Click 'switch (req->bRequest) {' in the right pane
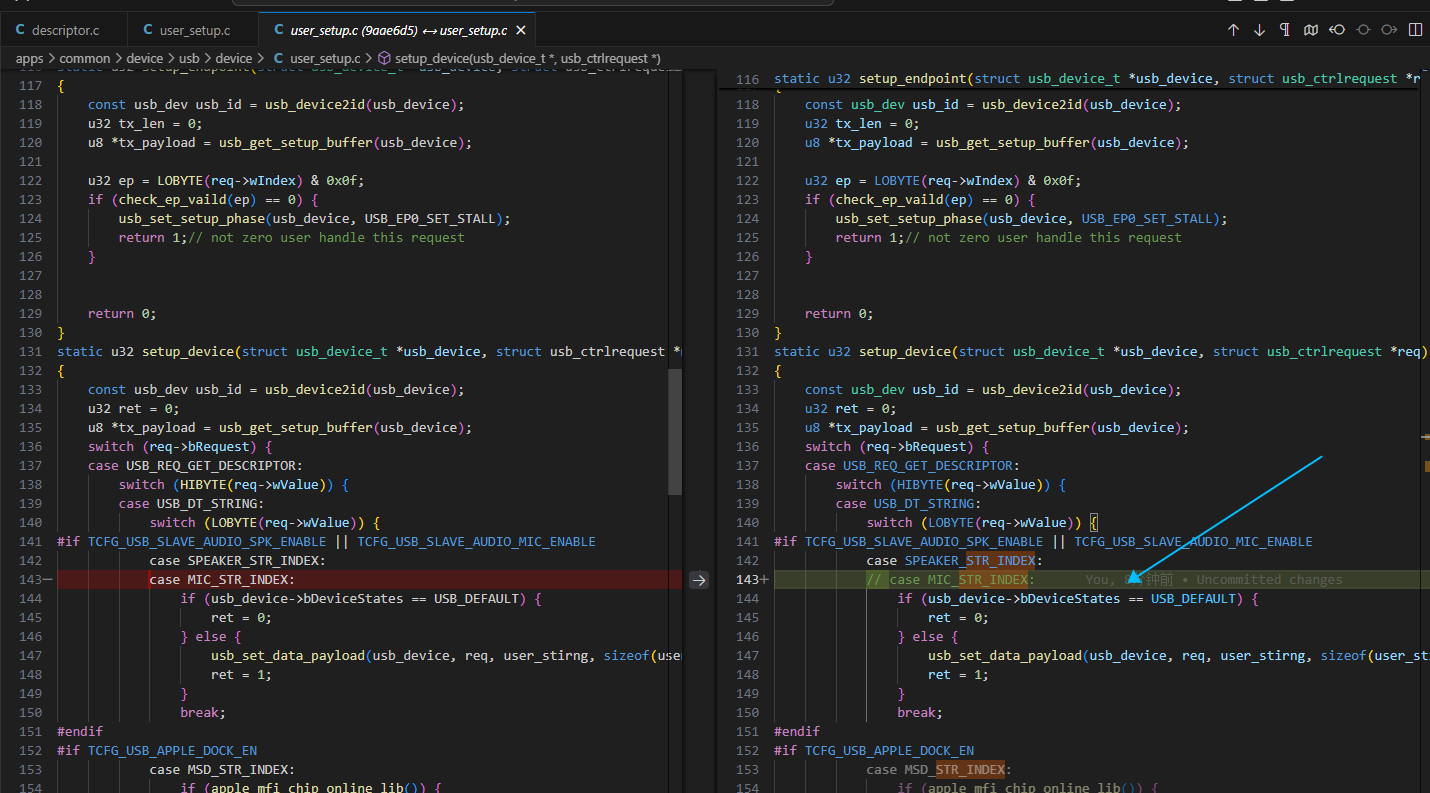The height and width of the screenshot is (793, 1430). point(896,447)
